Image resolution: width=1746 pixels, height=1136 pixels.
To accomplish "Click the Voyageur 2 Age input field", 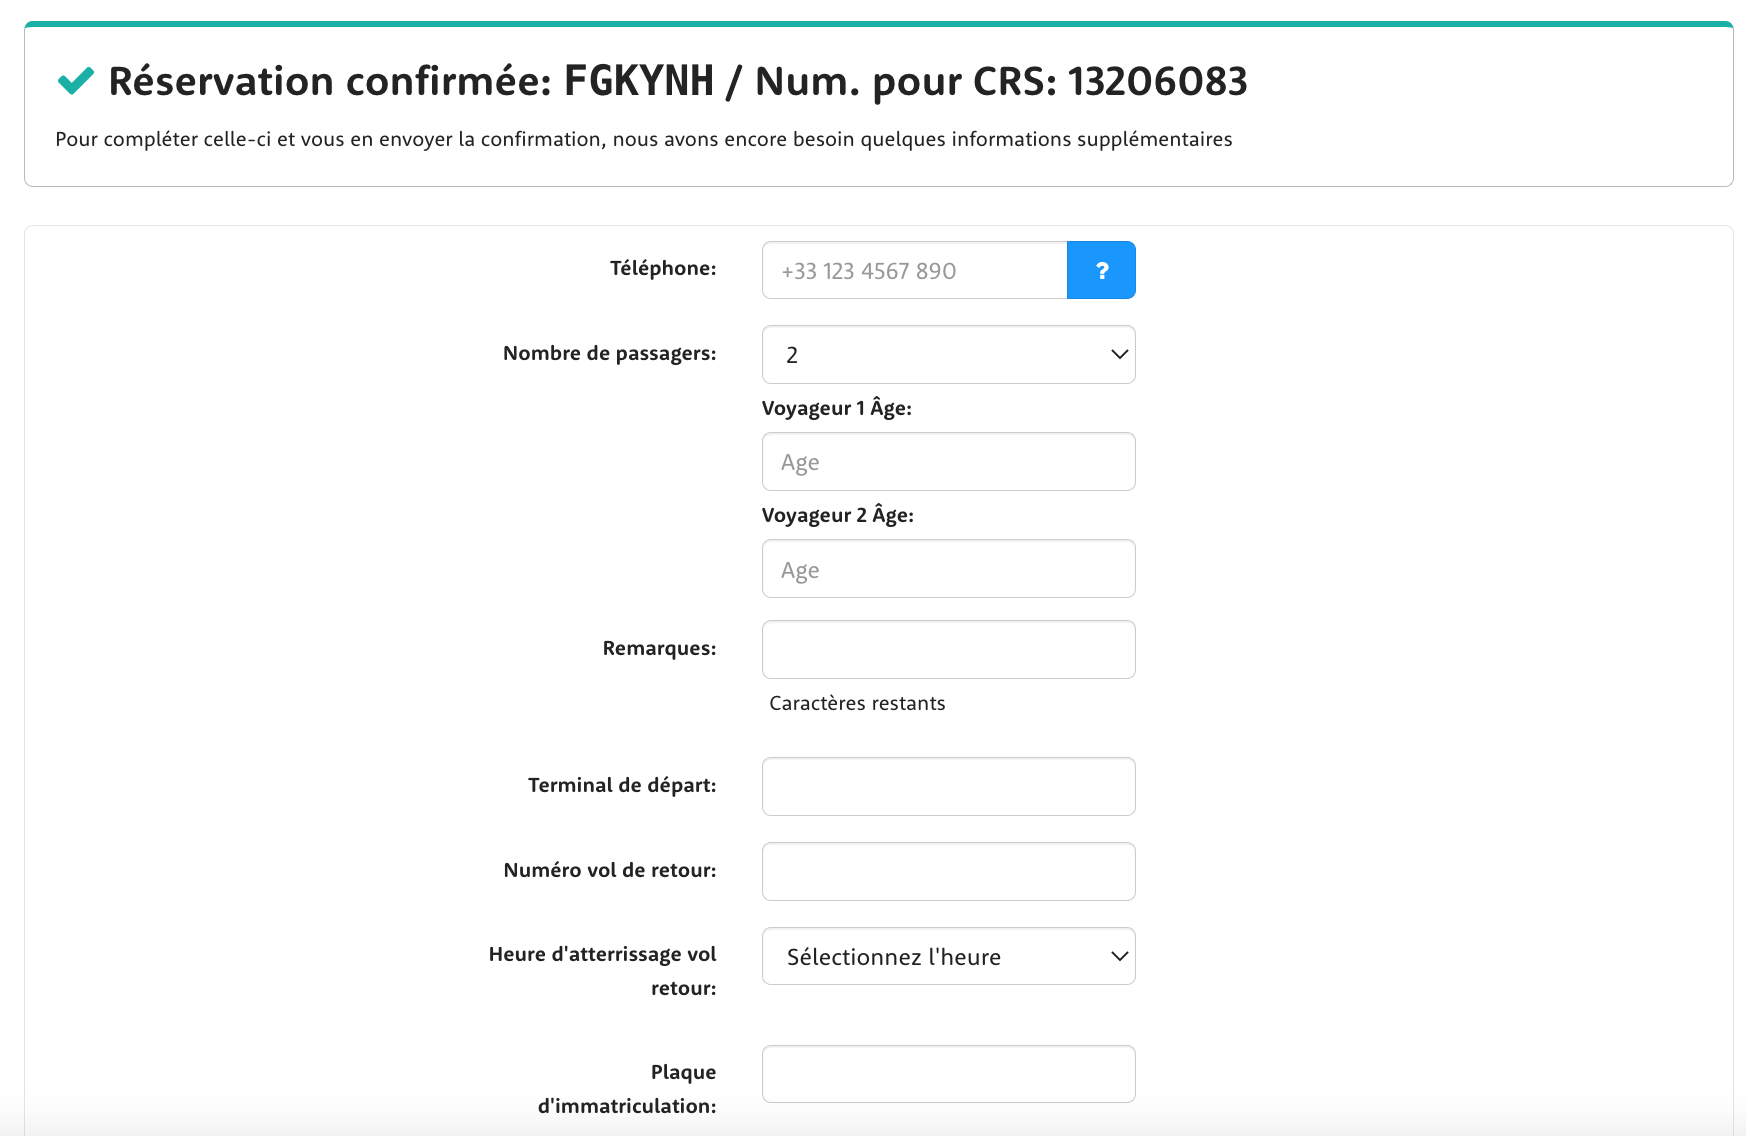I will click(x=948, y=569).
